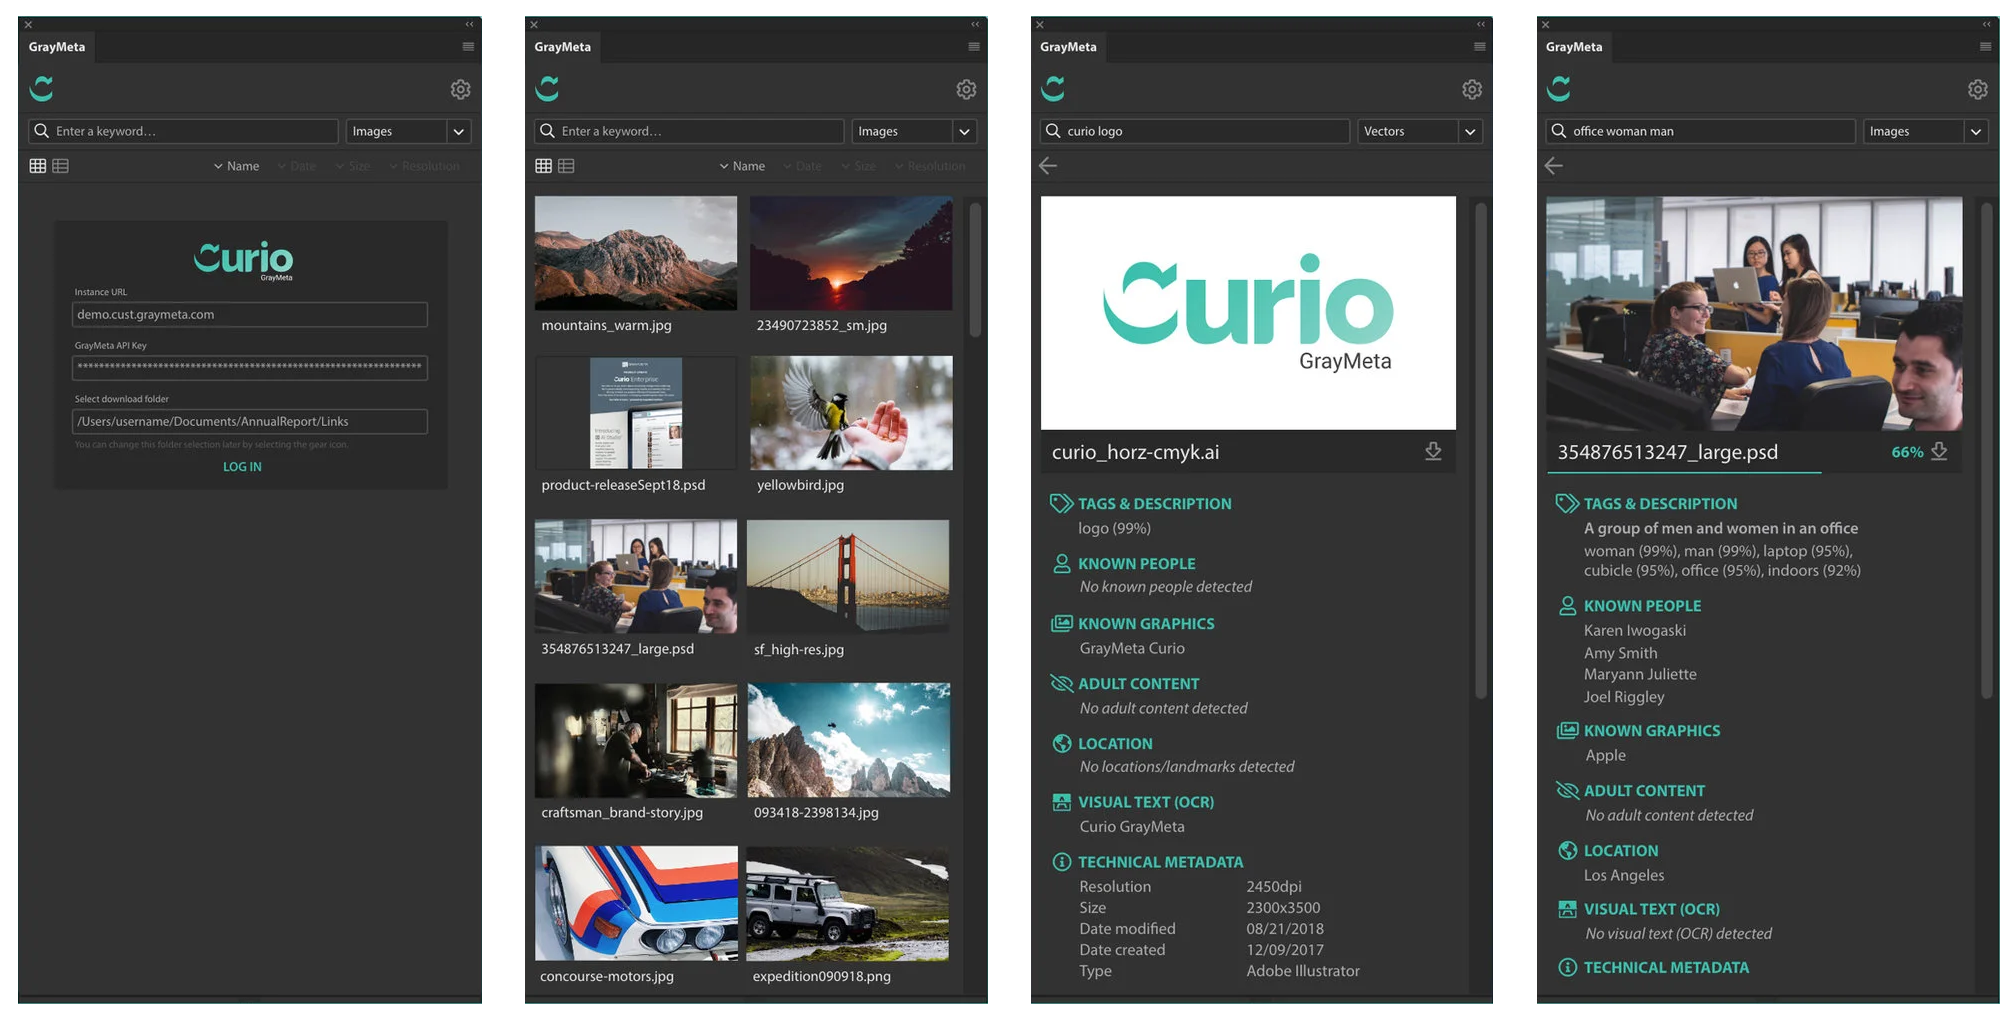Switch to grid view in the login panel
2016x1022 pixels.
click(38, 166)
